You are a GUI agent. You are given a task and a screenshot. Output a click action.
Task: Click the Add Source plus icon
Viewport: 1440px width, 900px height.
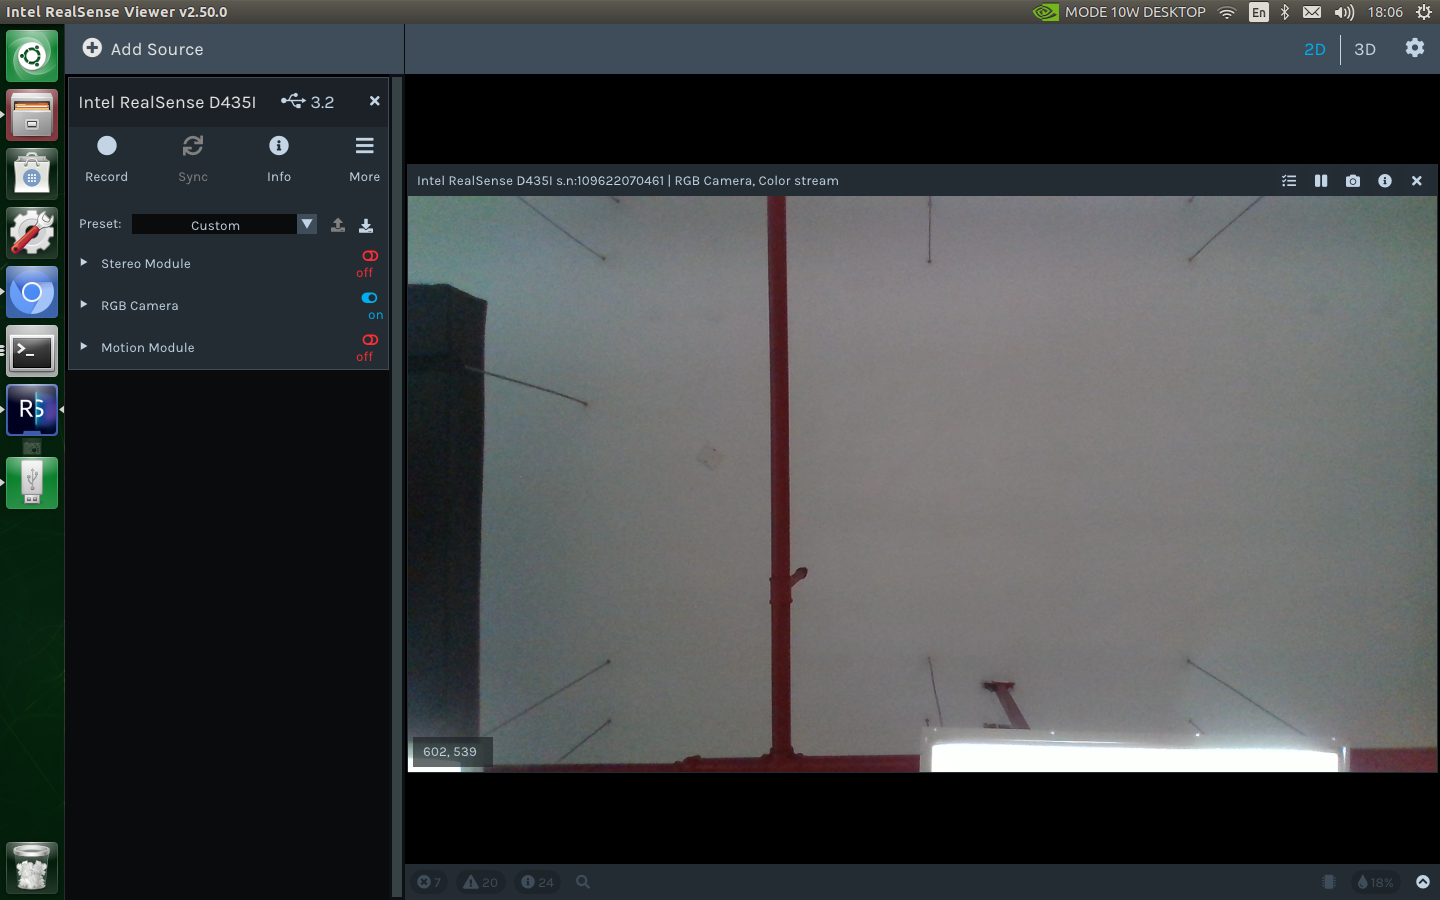click(x=92, y=48)
